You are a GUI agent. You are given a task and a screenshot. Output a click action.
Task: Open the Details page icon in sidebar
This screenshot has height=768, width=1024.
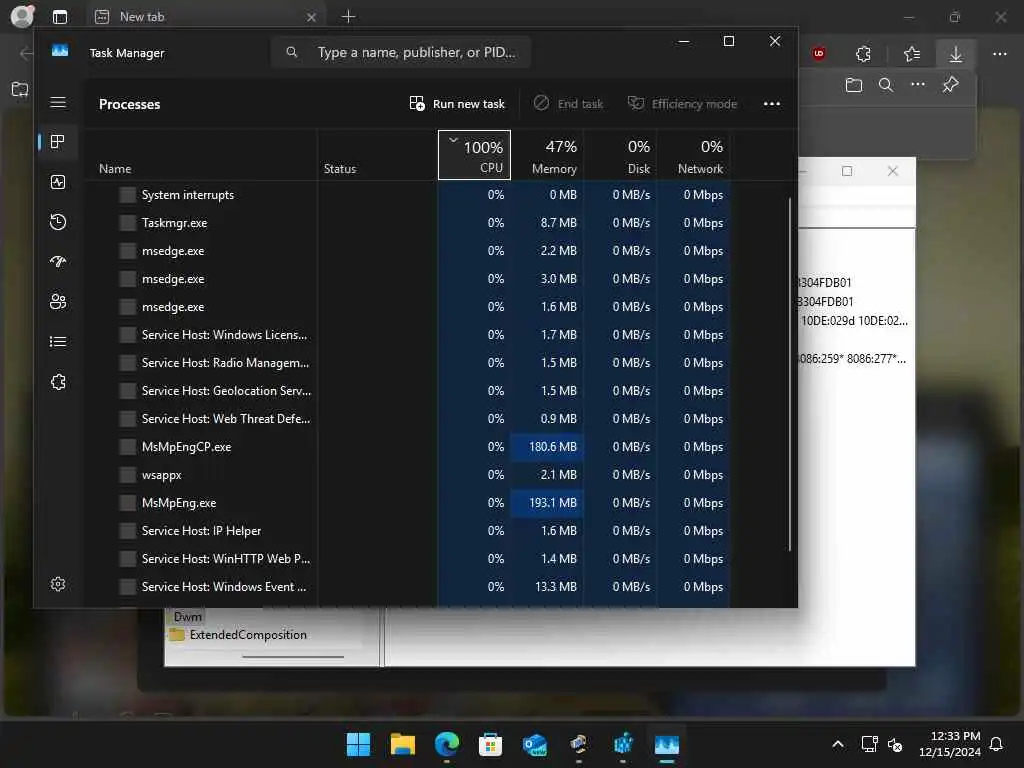click(58, 342)
